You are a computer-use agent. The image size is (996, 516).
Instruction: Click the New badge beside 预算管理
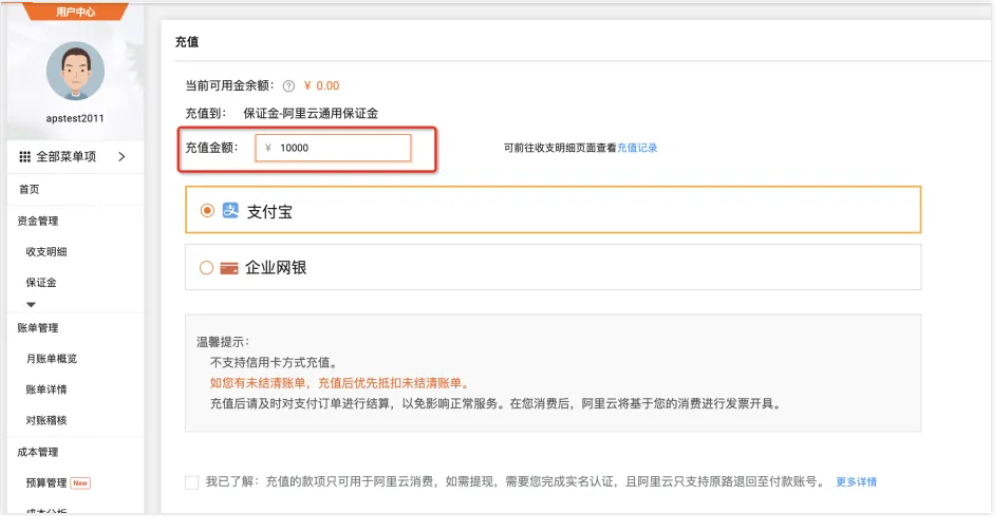point(80,483)
